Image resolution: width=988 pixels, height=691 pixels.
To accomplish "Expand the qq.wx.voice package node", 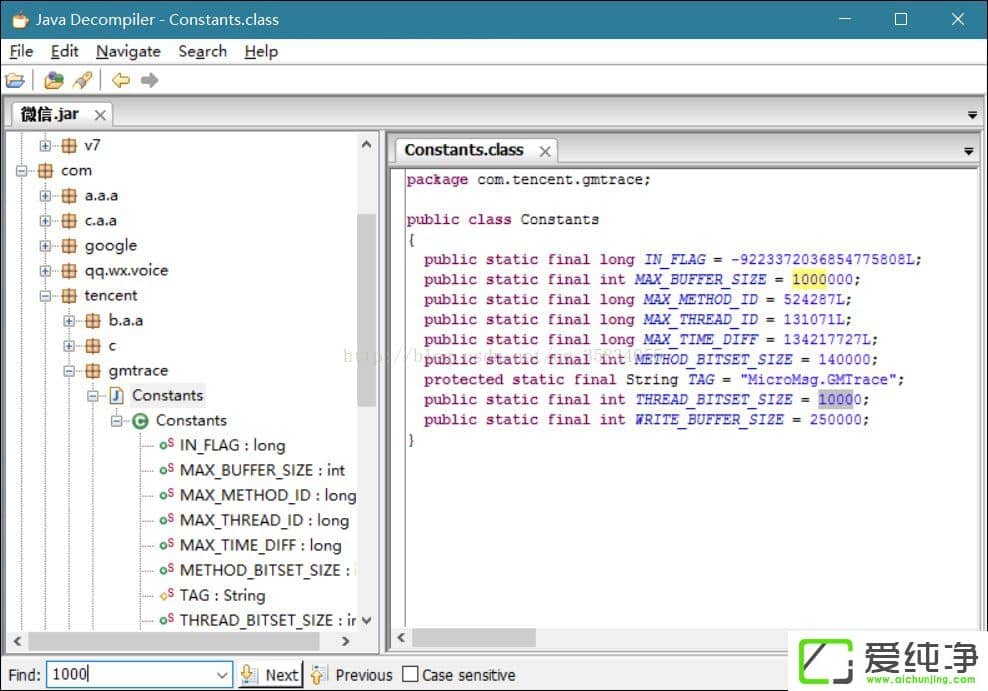I will 45,271.
